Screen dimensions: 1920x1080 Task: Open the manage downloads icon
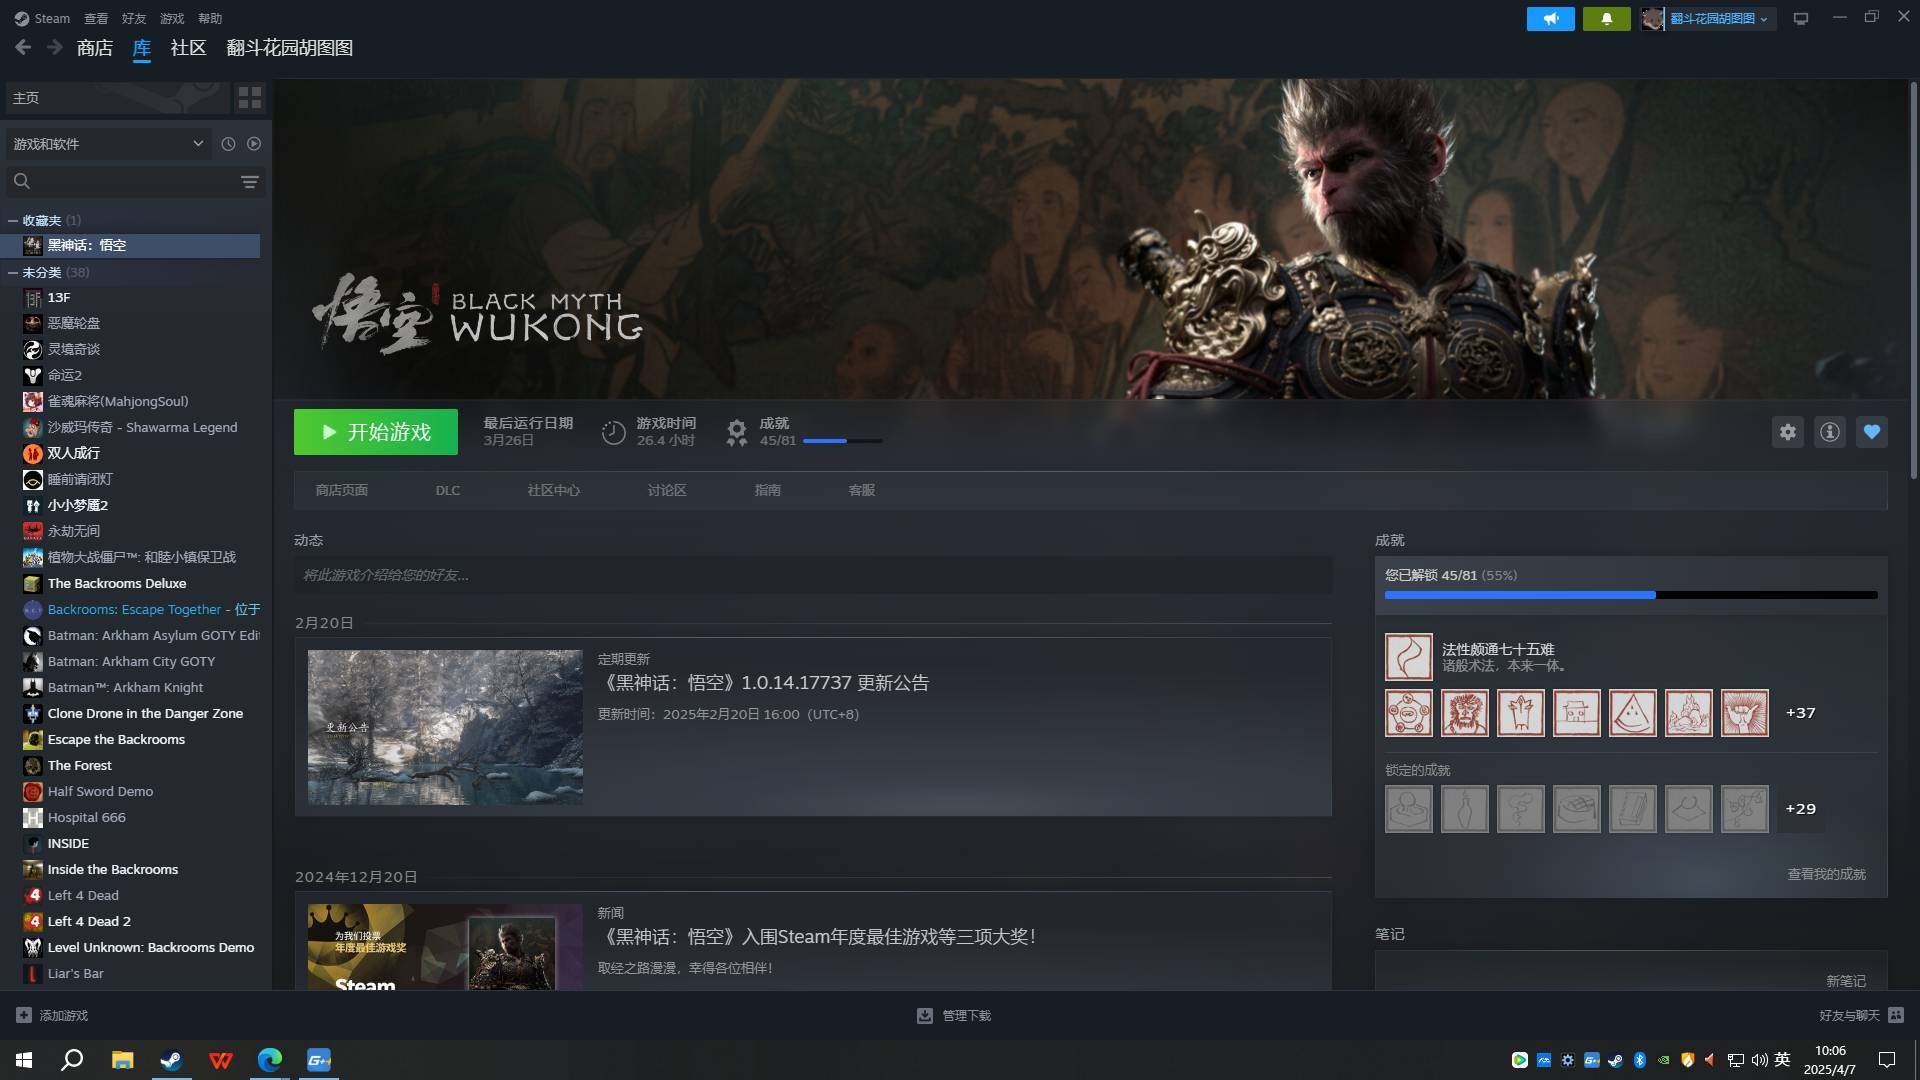click(x=924, y=1015)
